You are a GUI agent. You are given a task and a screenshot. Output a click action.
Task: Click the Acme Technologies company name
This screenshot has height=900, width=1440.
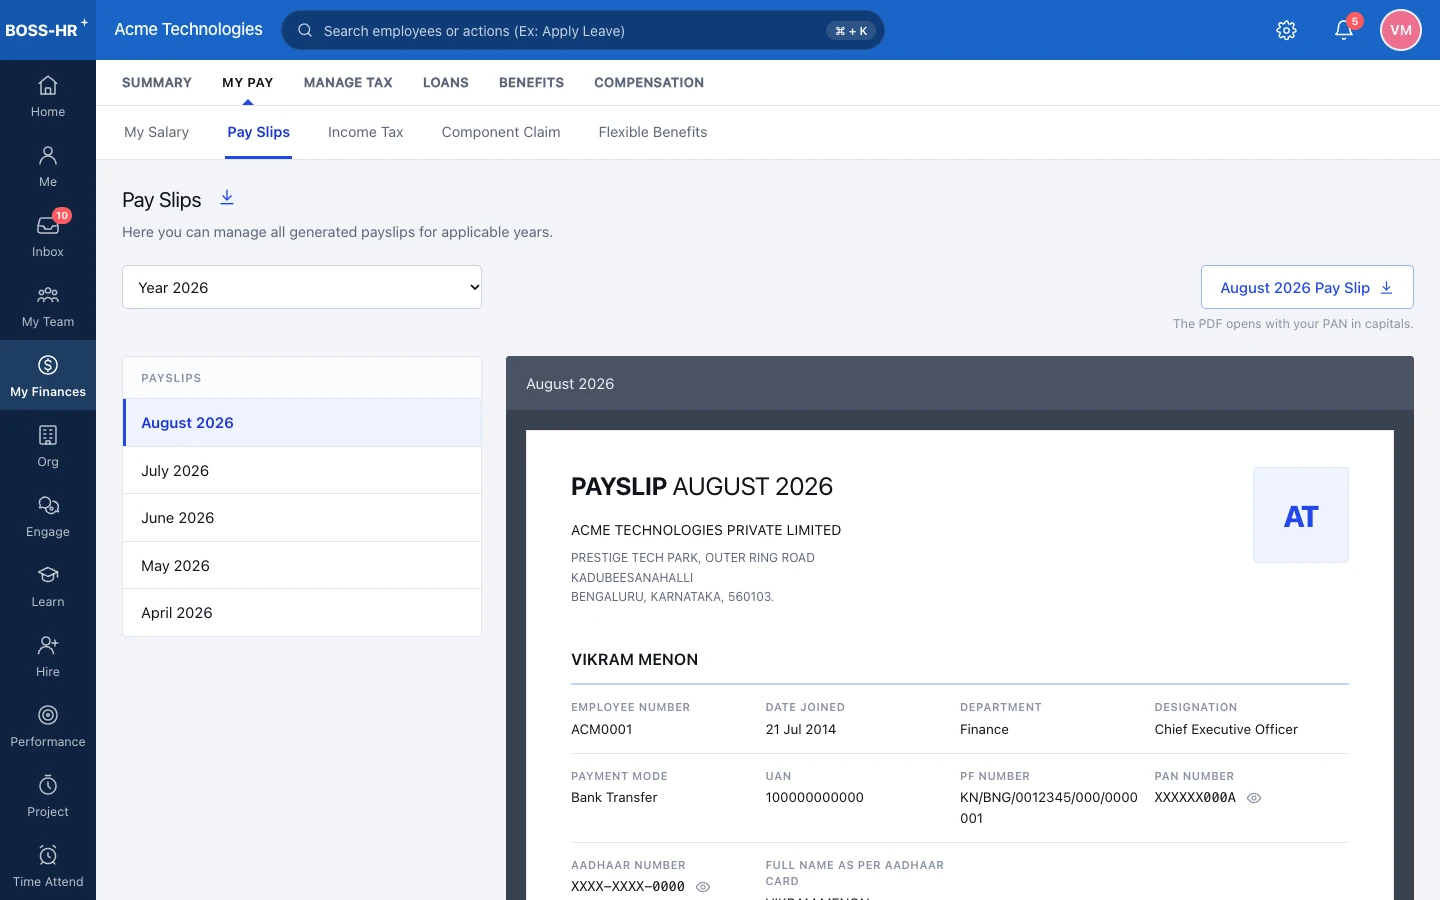[189, 29]
